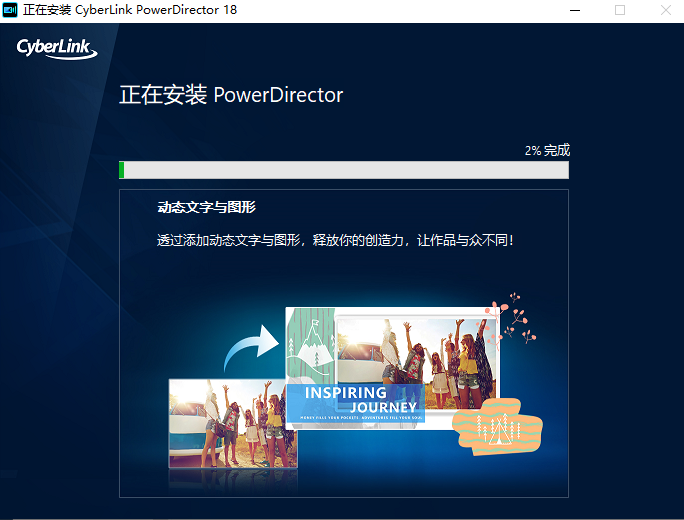The height and width of the screenshot is (520, 684).
Task: Click the "动态文字与图形" feature title
Action: pyautogui.click(x=206, y=207)
